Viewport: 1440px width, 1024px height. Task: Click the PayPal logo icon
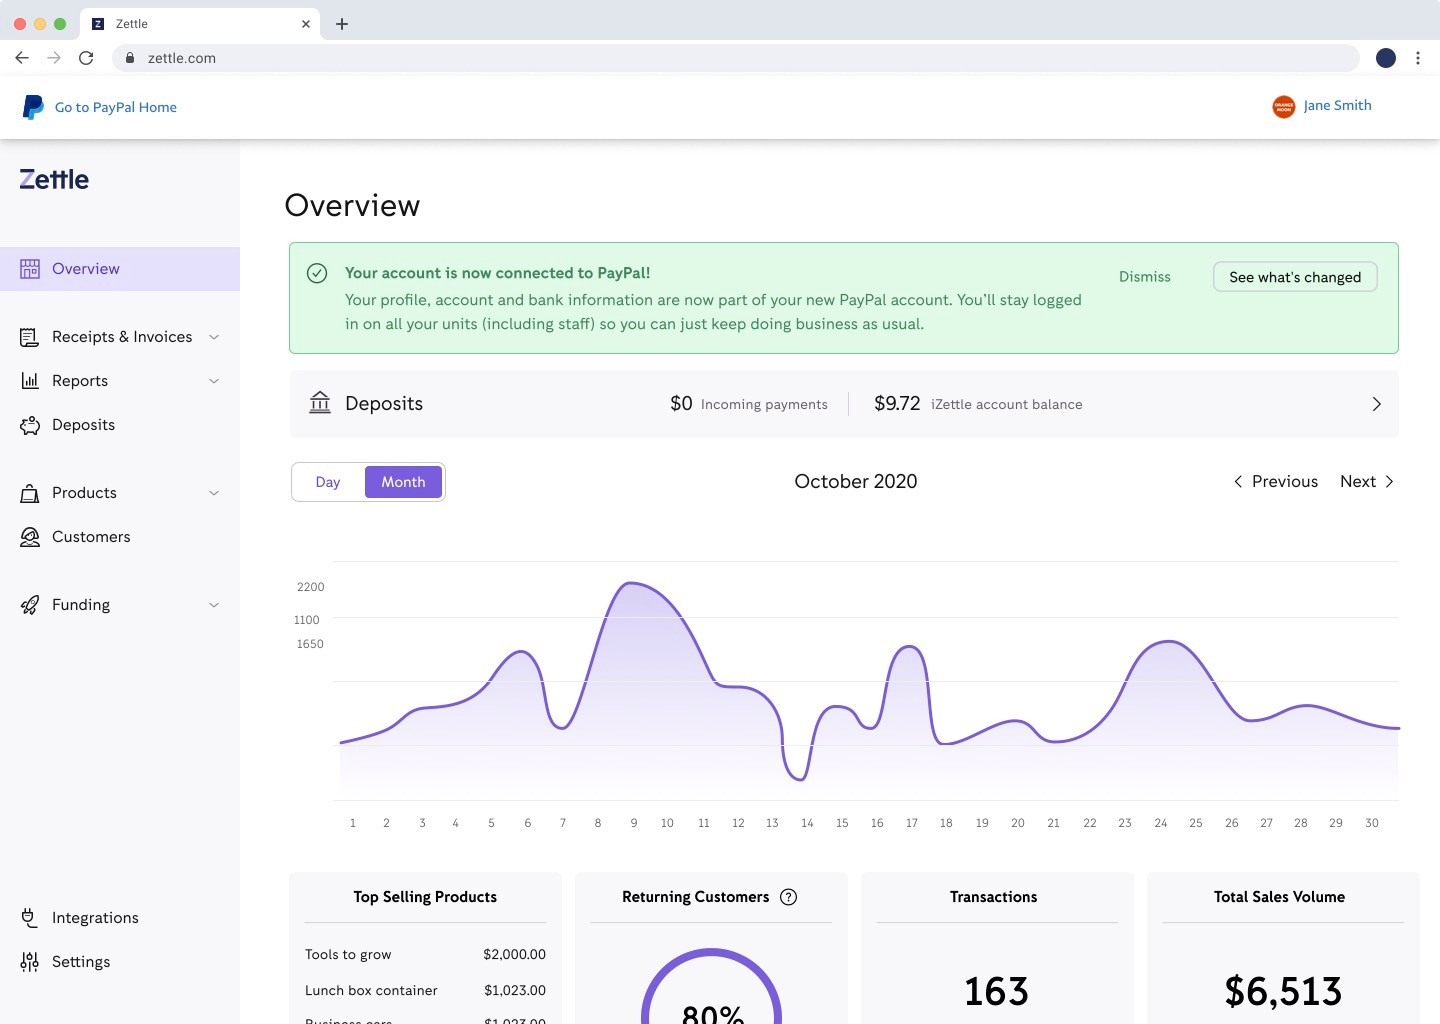tap(33, 107)
